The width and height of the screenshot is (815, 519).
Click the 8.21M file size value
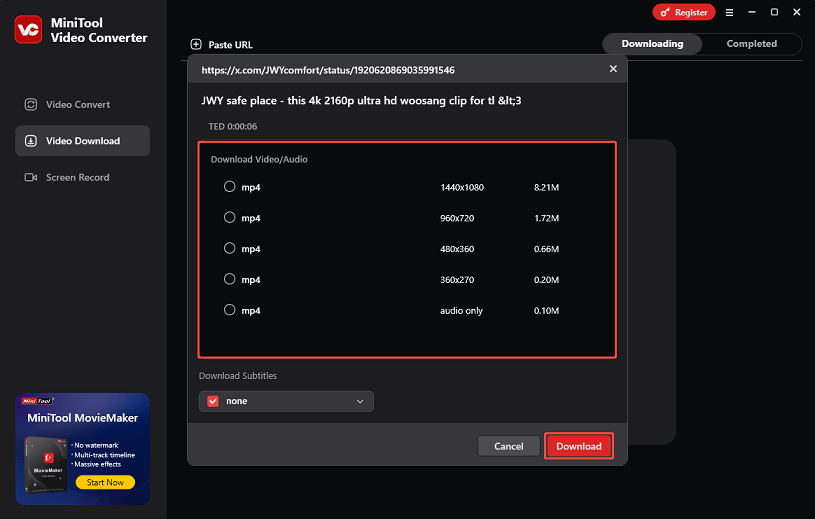(x=546, y=187)
